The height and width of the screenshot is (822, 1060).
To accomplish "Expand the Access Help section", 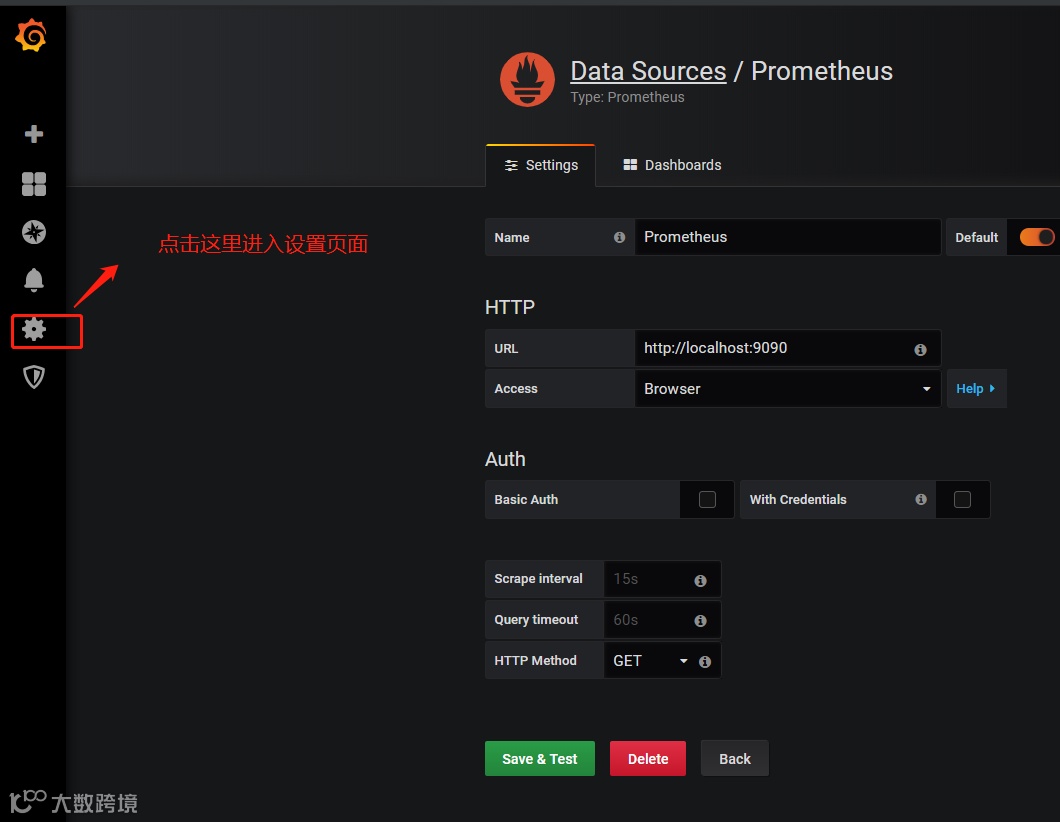I will click(x=976, y=389).
